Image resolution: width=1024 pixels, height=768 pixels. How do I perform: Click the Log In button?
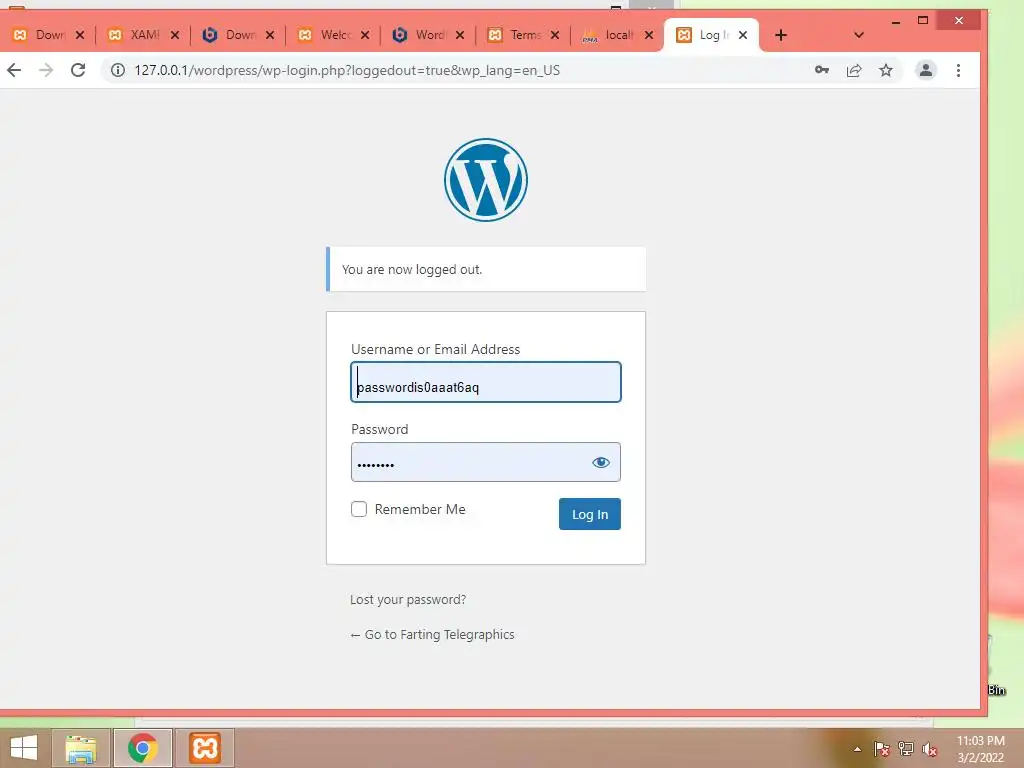coord(590,514)
